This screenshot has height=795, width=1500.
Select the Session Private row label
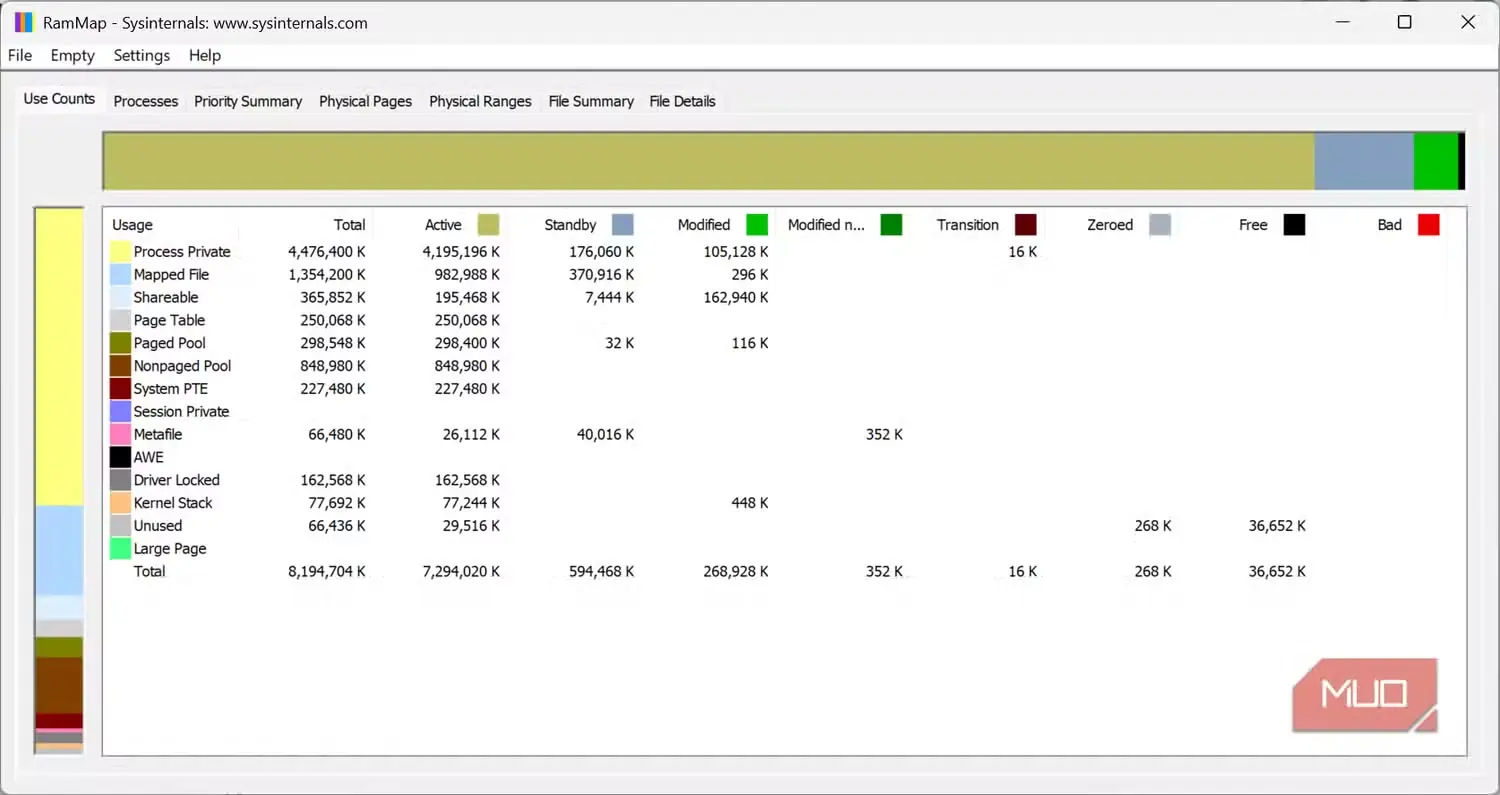coord(181,412)
